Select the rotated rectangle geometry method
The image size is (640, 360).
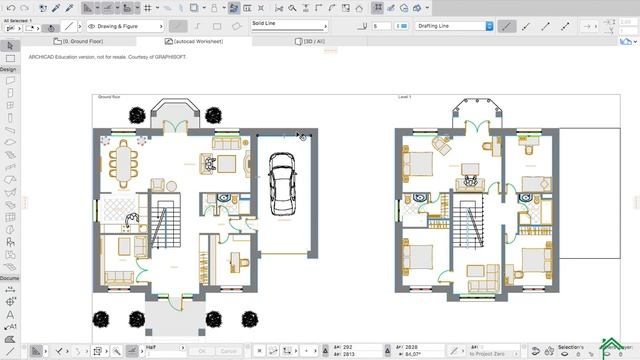(236, 26)
